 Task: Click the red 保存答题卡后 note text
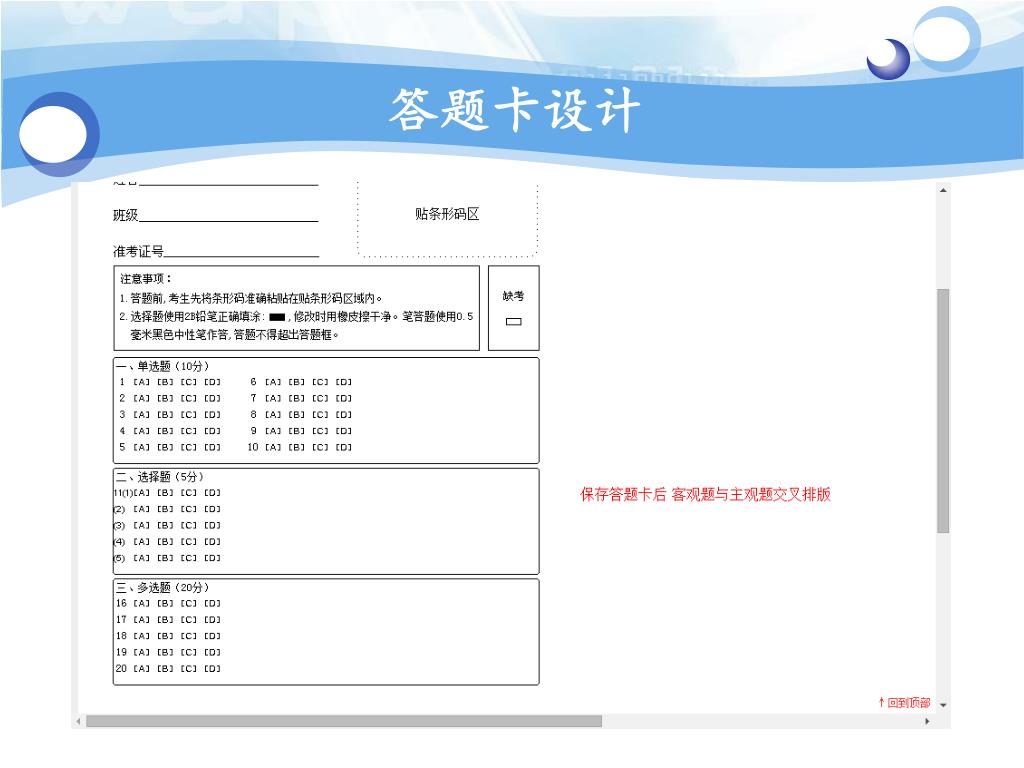[705, 494]
